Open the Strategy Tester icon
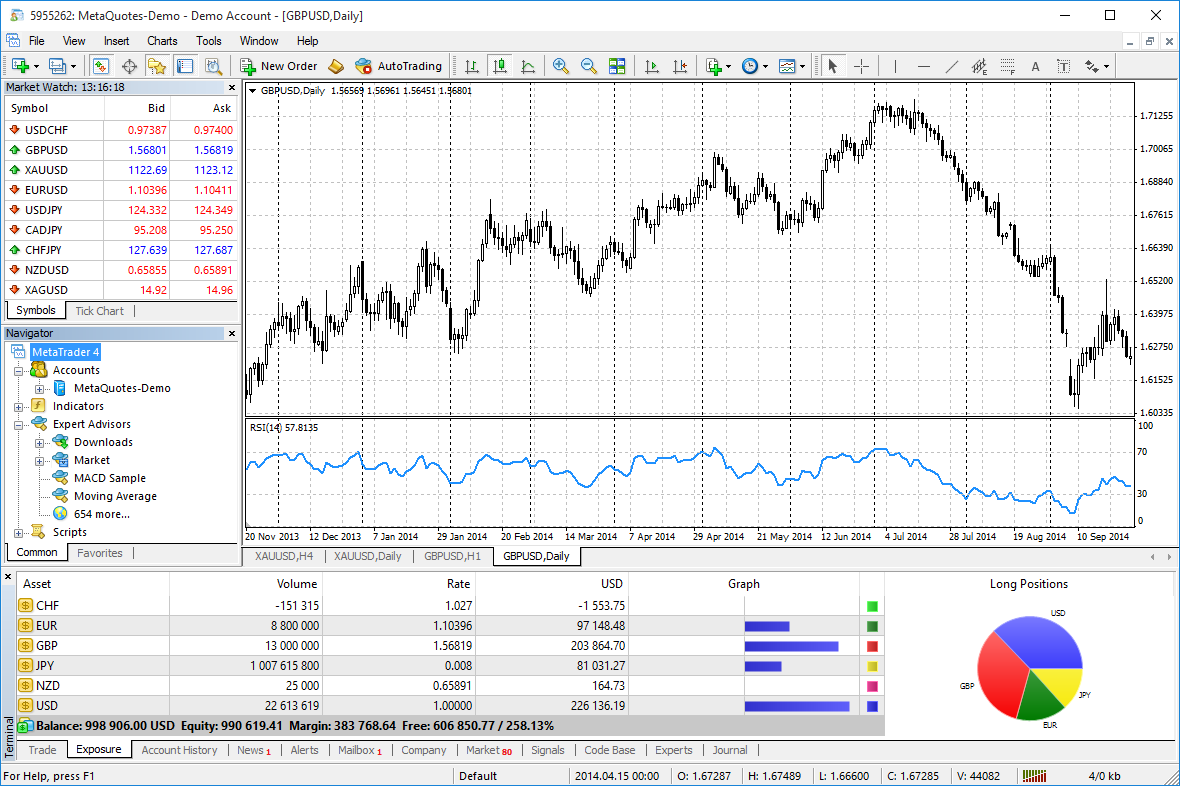Screen dimensions: 1180x786 coord(213,66)
